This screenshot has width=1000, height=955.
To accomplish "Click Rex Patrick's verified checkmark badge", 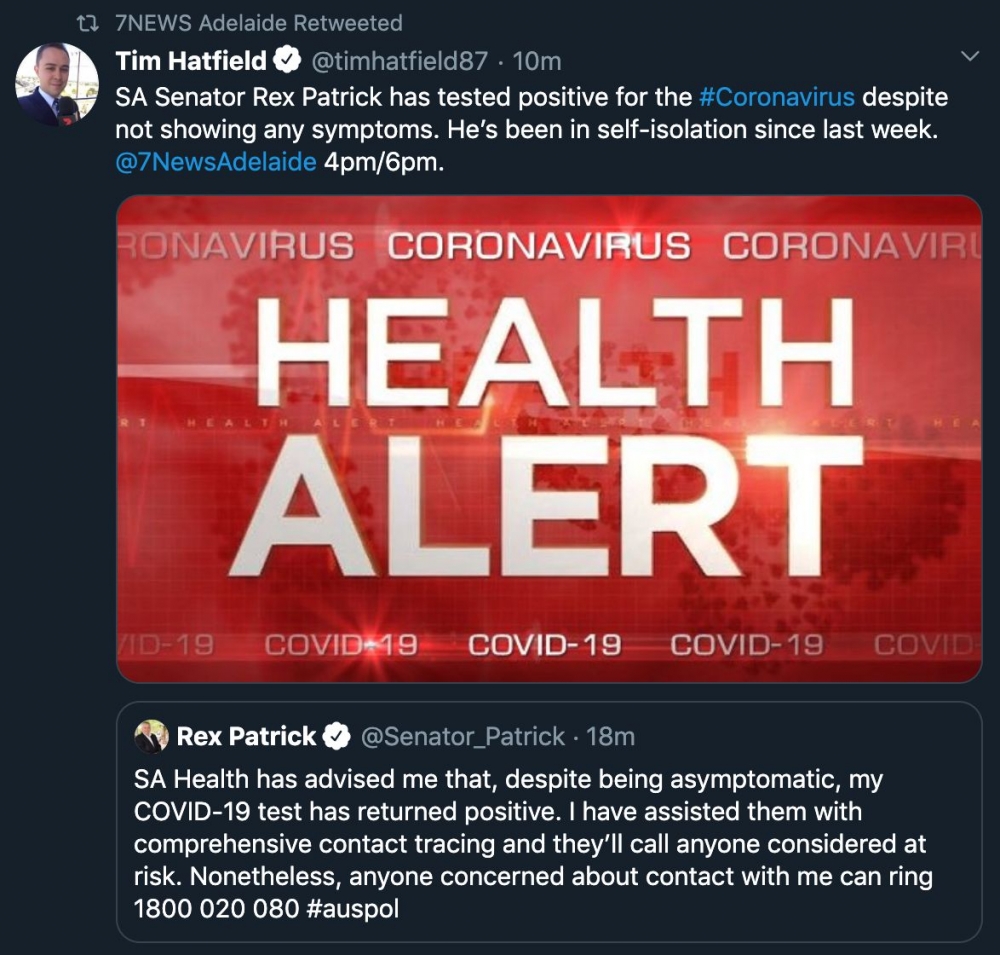I will point(336,736).
